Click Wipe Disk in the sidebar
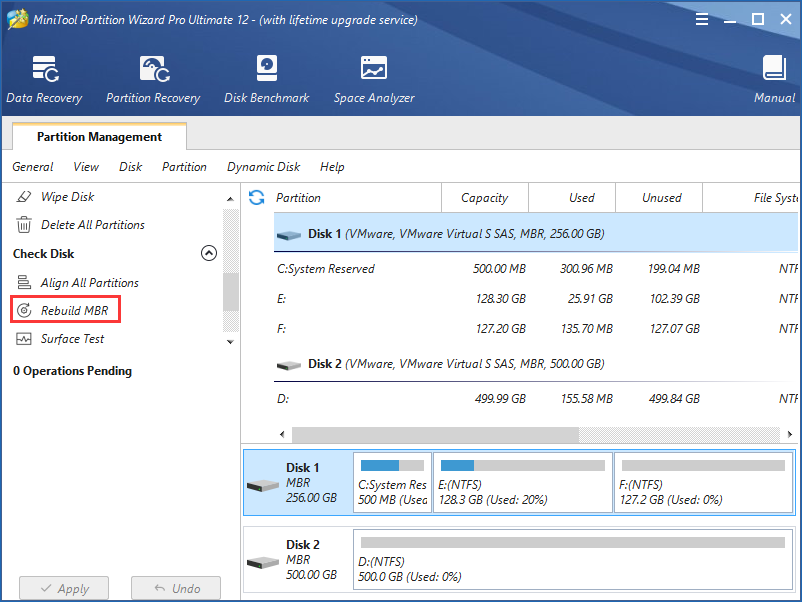Viewport: 802px width, 602px height. click(x=68, y=196)
